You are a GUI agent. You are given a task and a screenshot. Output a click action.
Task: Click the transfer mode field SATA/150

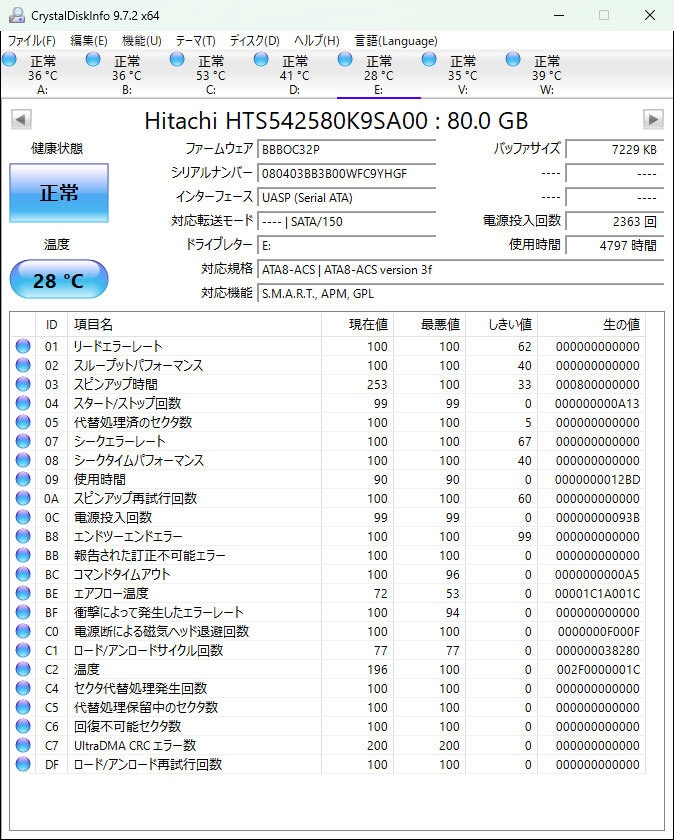(x=346, y=221)
